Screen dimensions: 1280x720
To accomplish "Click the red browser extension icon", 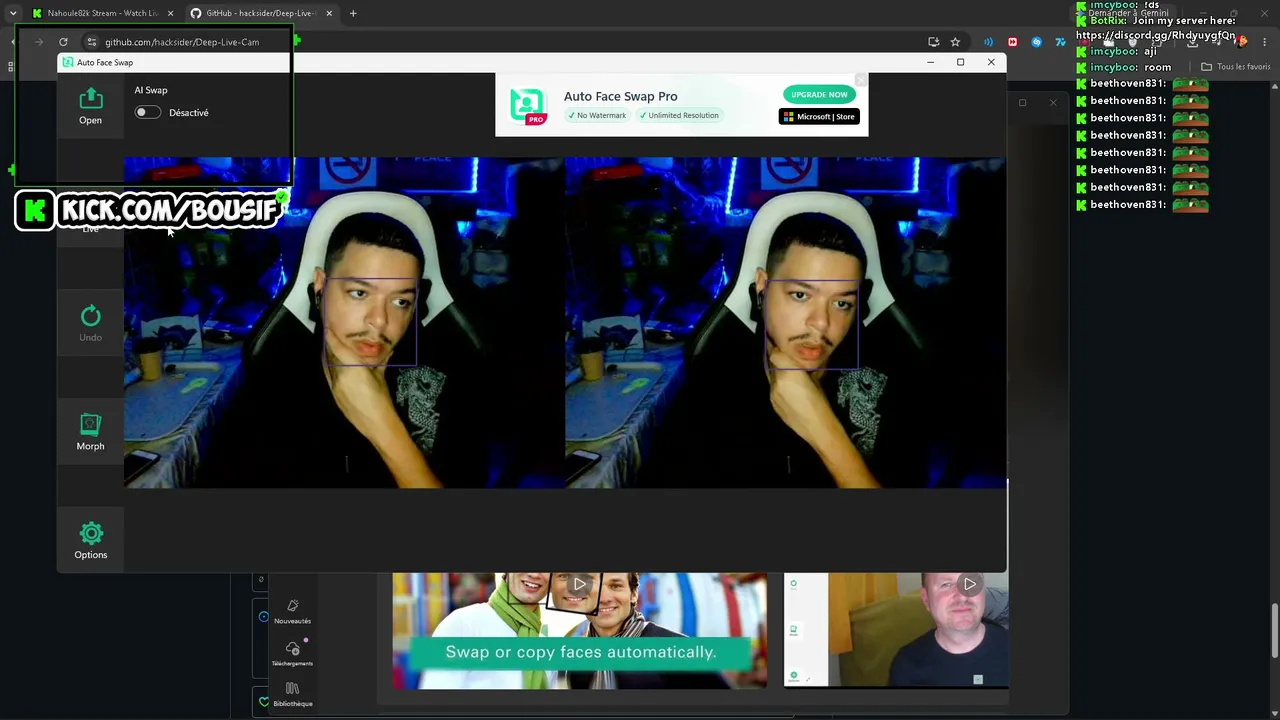I will (1012, 42).
